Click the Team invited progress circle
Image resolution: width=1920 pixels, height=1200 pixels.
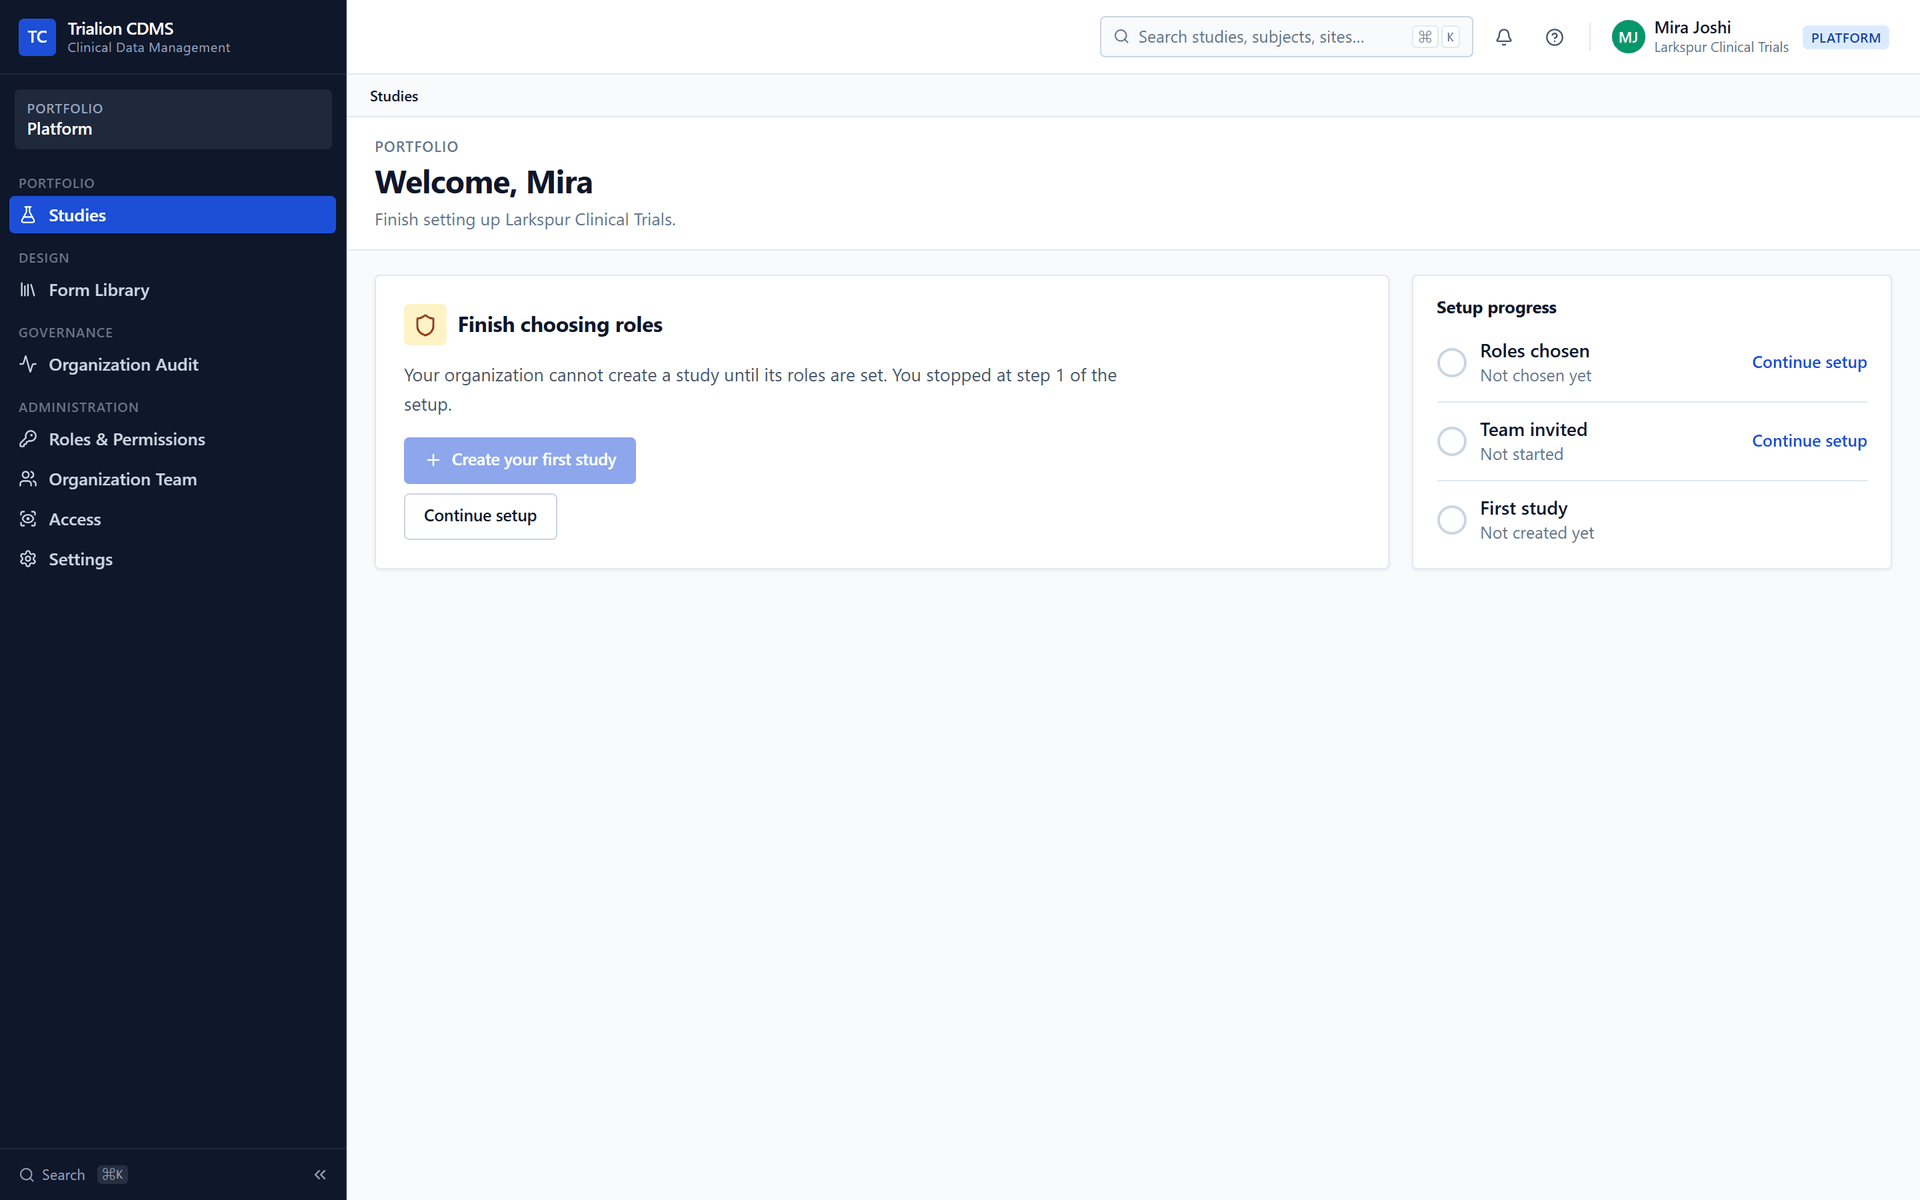(1452, 441)
